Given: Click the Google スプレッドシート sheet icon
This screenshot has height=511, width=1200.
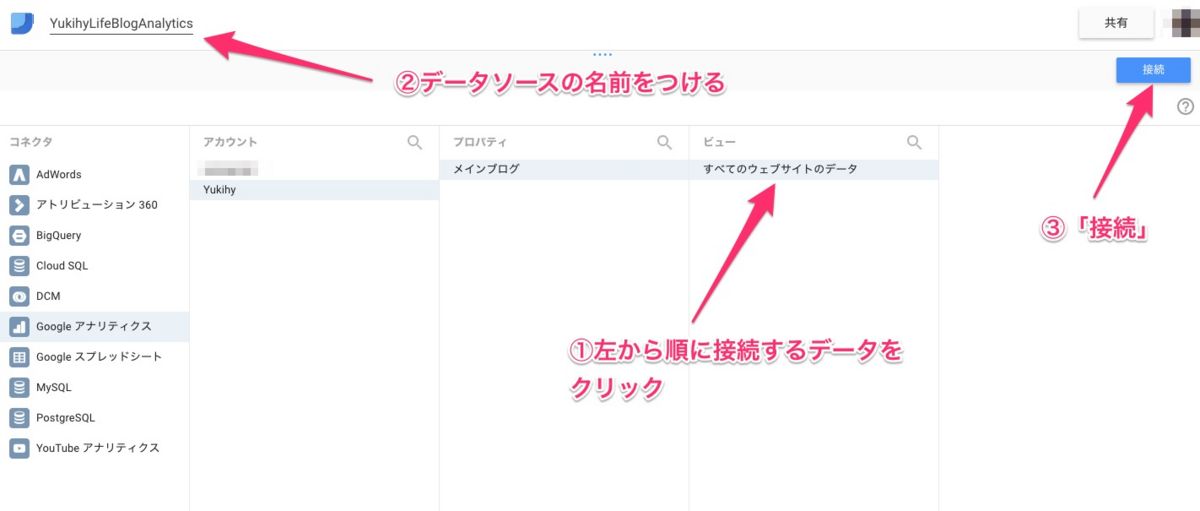Looking at the screenshot, I should point(19,357).
